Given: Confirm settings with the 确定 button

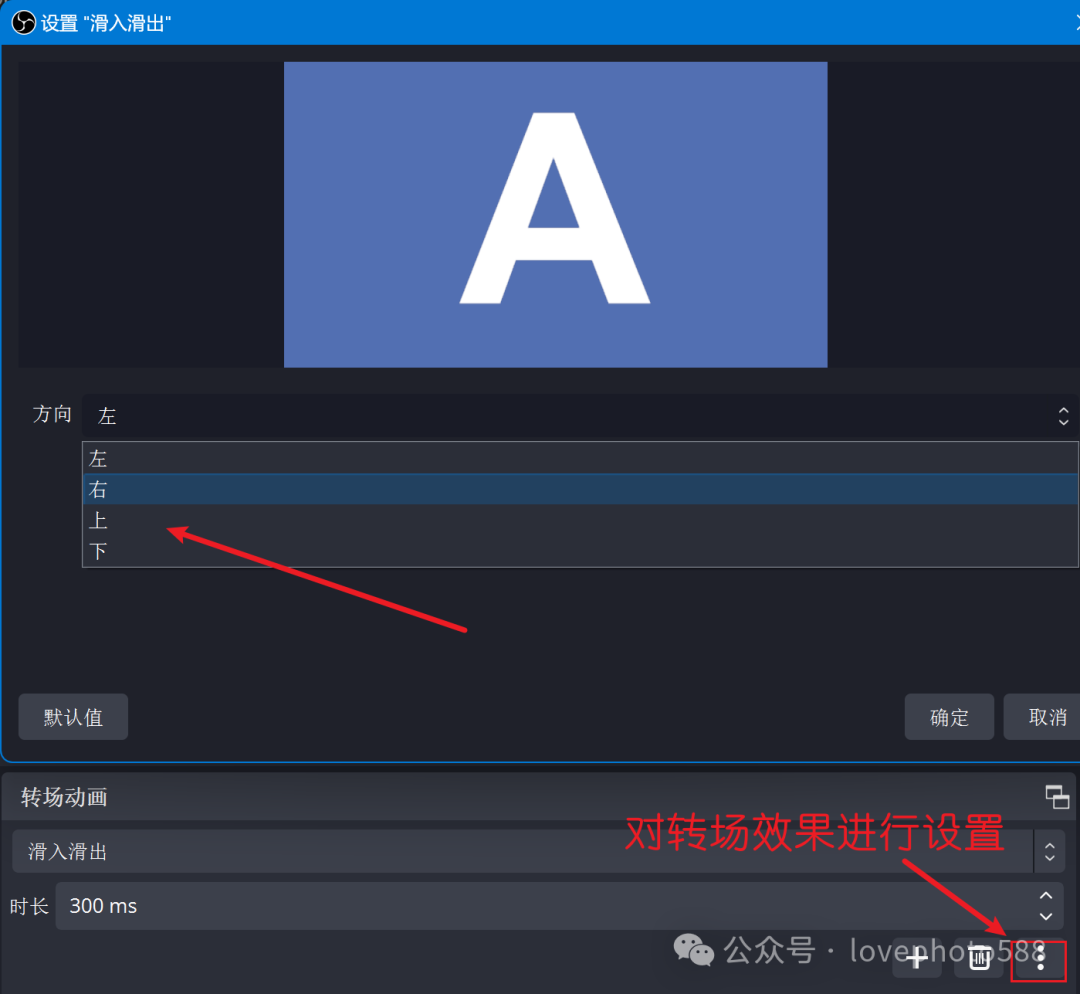Looking at the screenshot, I should click(x=948, y=716).
